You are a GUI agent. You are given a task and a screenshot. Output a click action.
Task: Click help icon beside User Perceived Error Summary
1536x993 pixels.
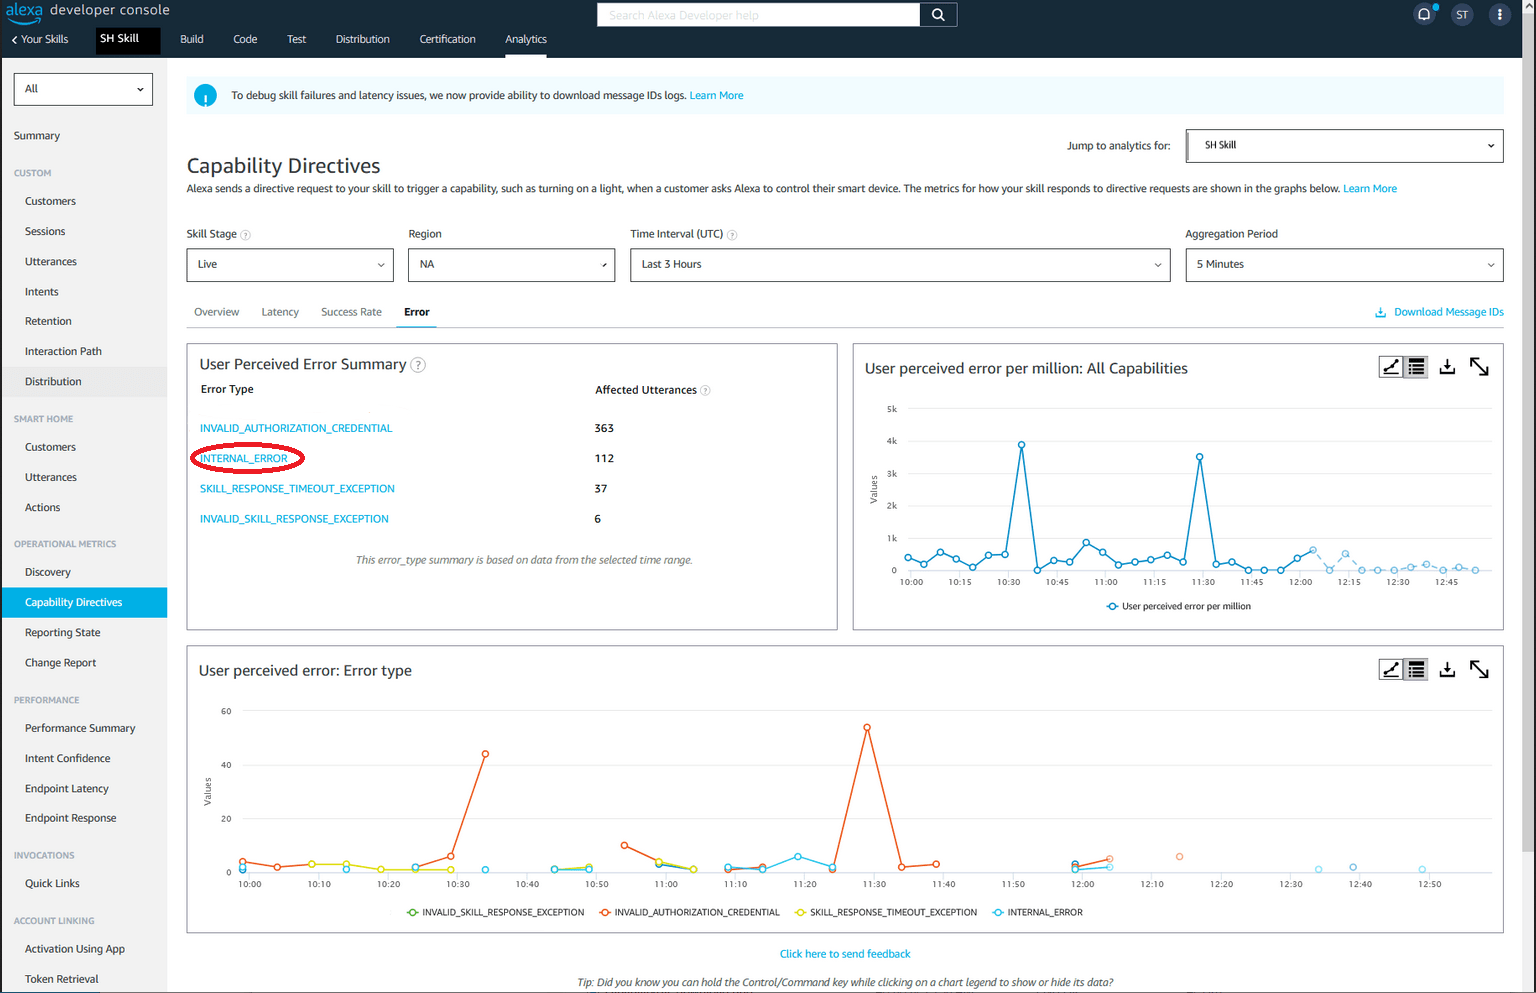pos(419,365)
